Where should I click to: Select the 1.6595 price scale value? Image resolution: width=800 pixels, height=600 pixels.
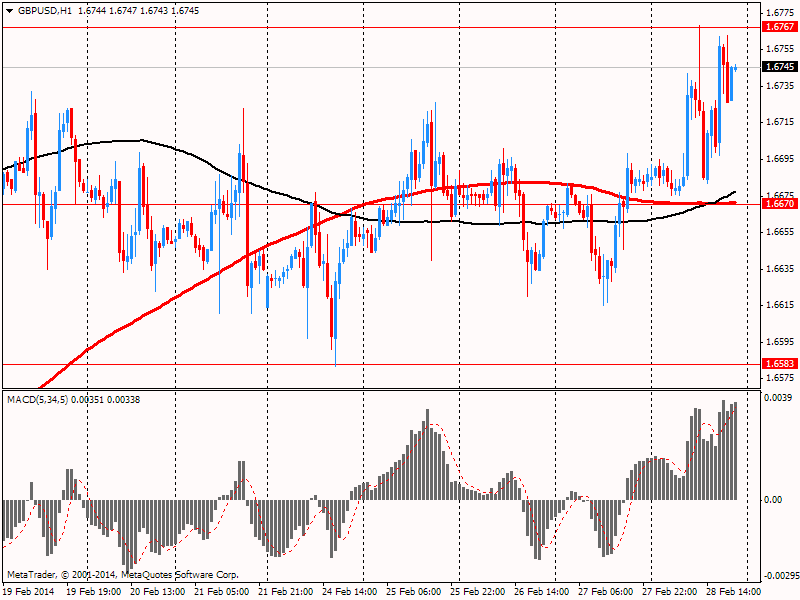click(x=781, y=342)
